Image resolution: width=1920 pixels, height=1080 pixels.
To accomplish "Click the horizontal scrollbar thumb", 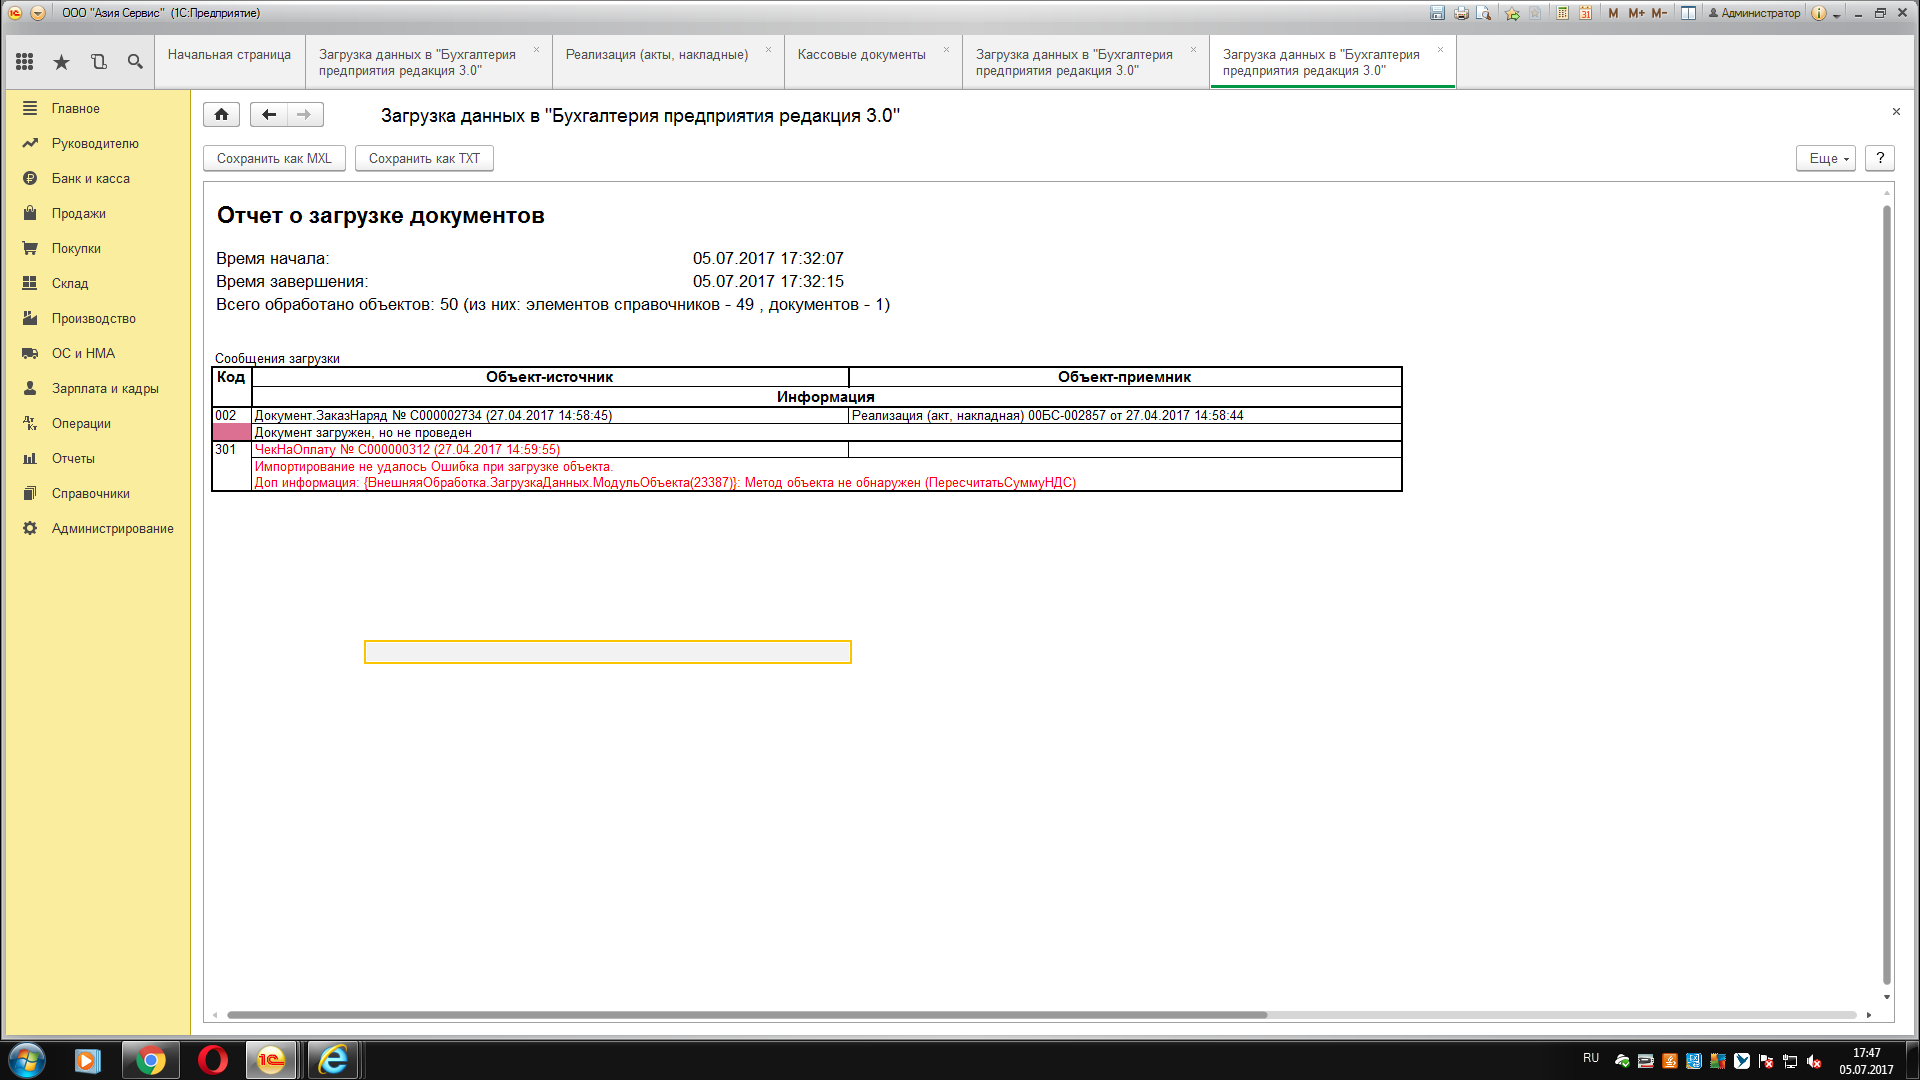I will click(x=747, y=1015).
